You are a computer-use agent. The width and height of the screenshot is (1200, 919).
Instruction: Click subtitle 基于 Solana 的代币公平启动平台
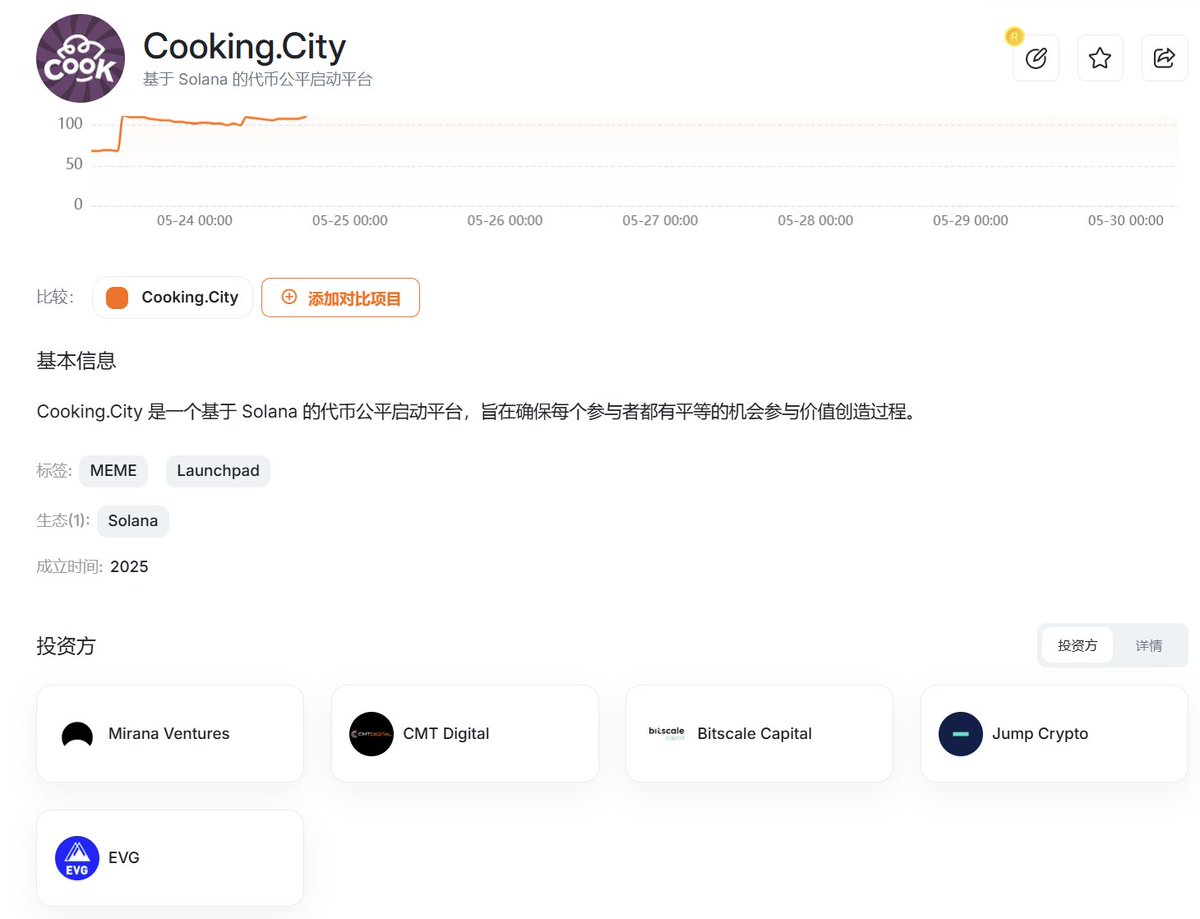click(x=258, y=80)
